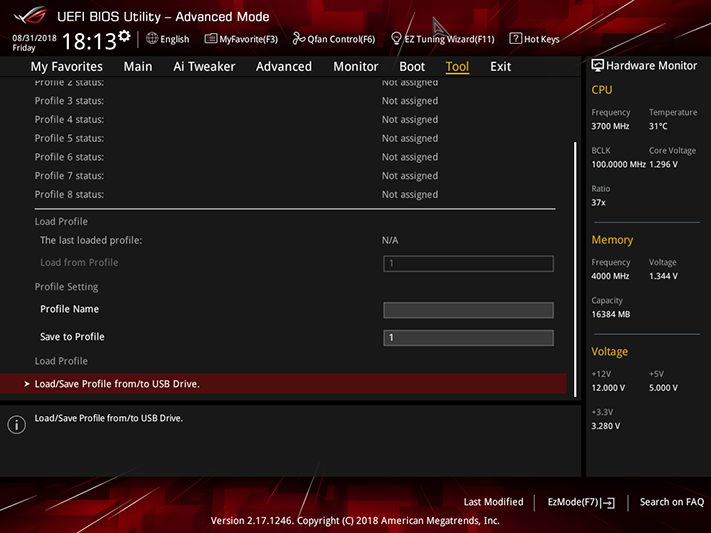Click the ROG logo icon
The image size is (711, 533).
[x=30, y=15]
